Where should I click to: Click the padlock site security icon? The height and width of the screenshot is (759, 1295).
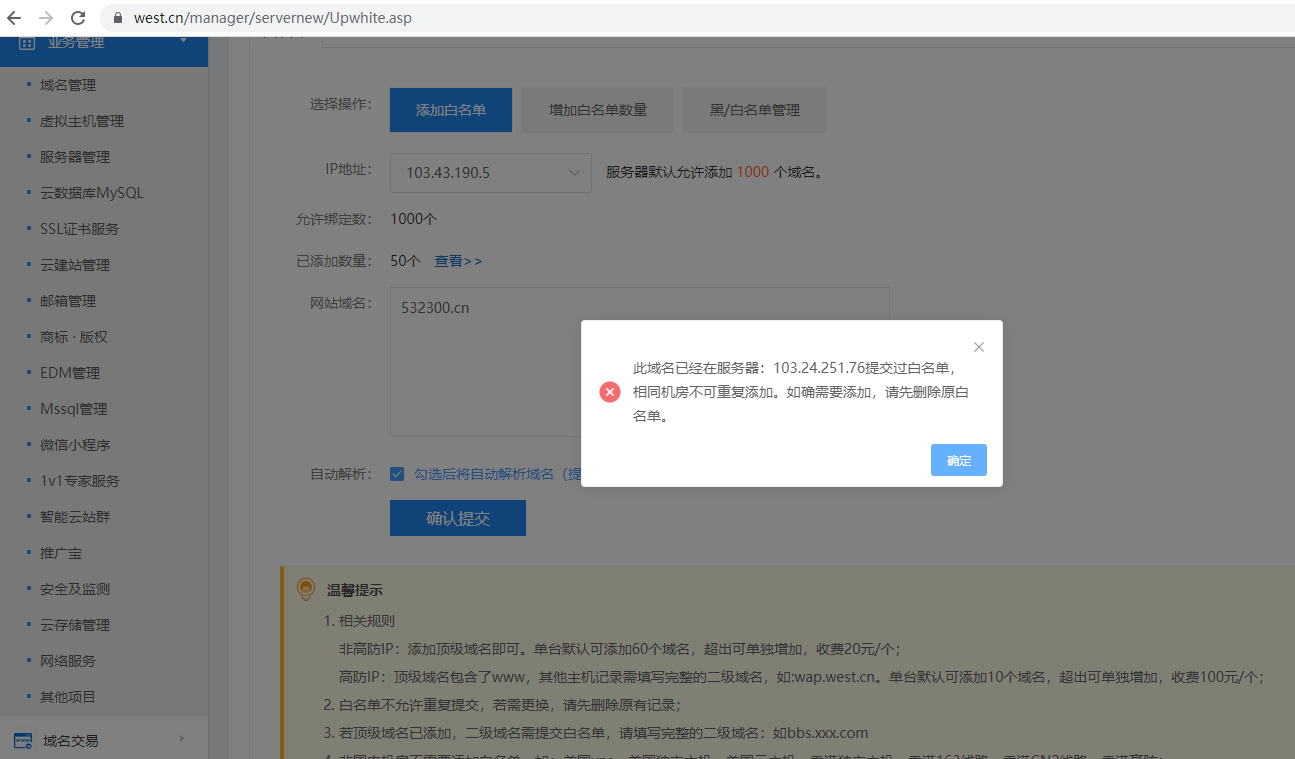(117, 18)
